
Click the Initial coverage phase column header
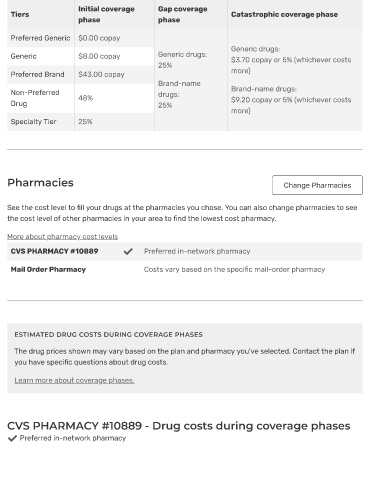pyautogui.click(x=106, y=14)
